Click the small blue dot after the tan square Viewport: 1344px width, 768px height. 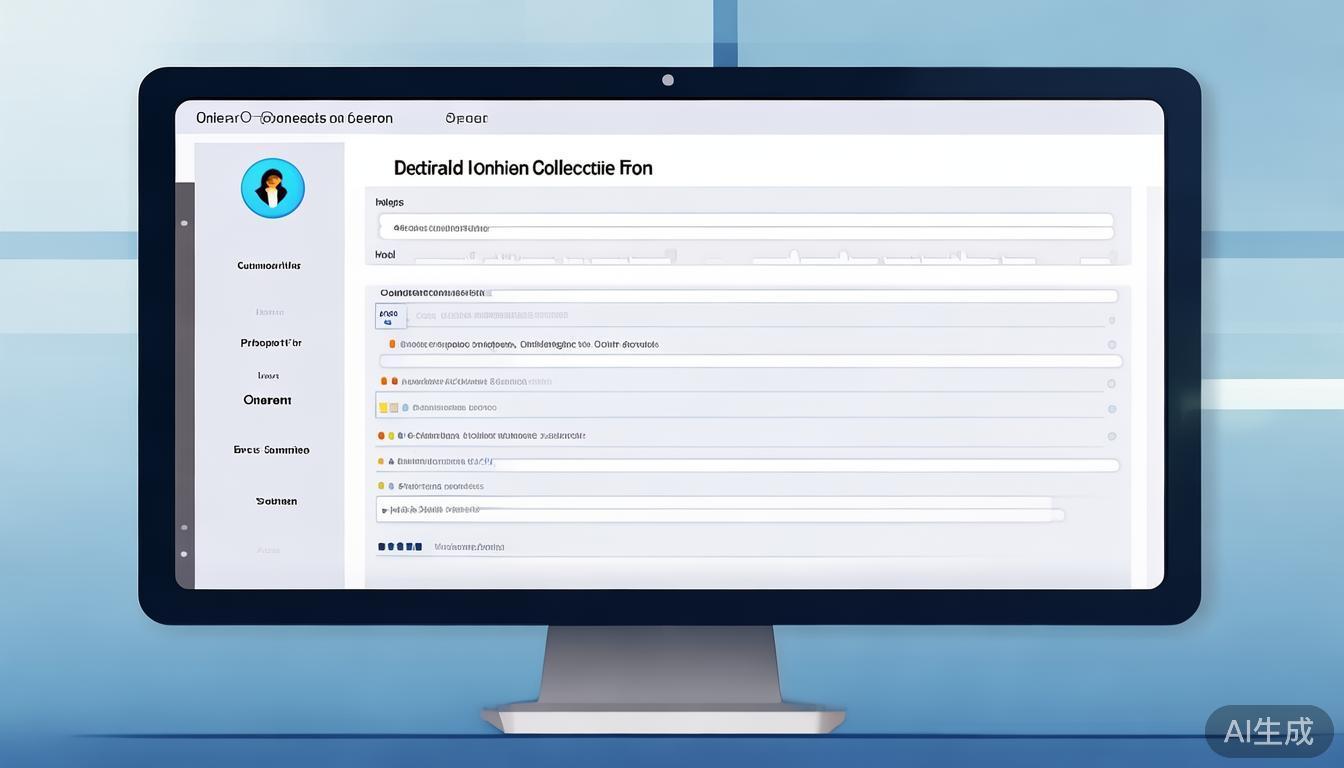(x=404, y=408)
